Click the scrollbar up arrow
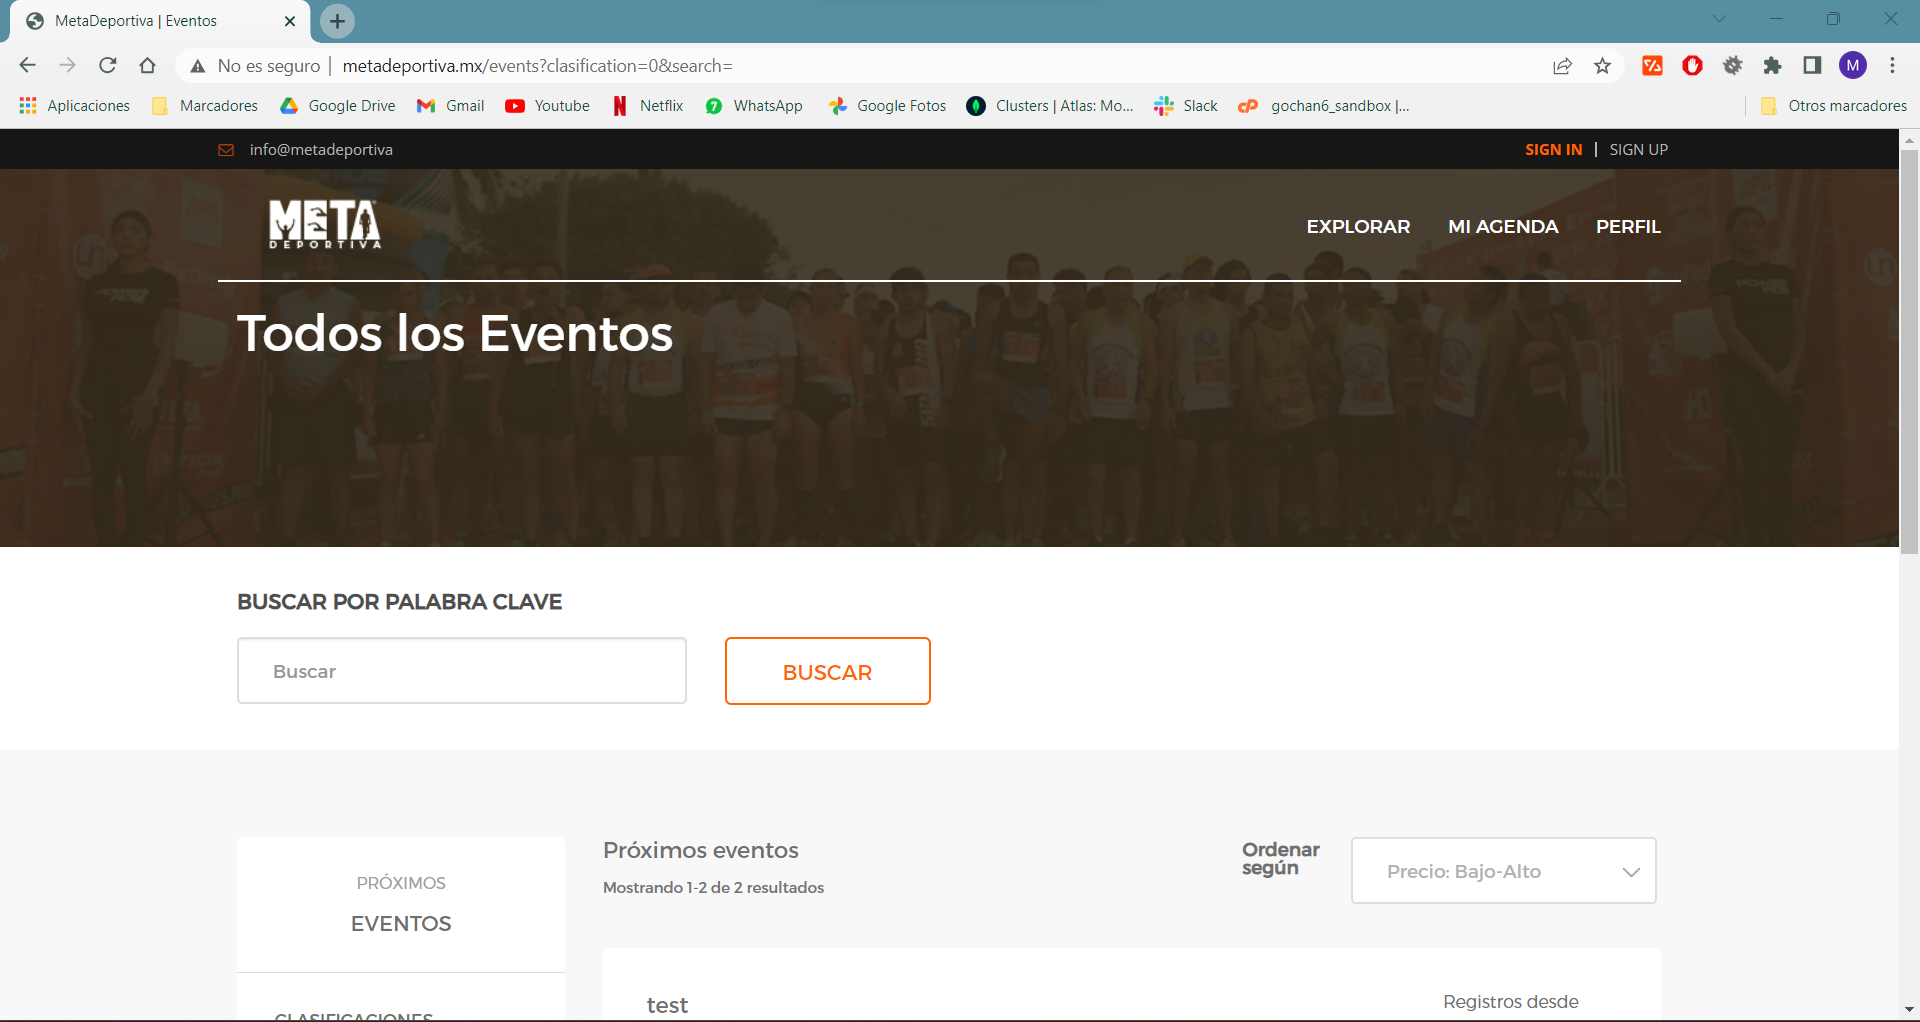The width and height of the screenshot is (1920, 1022). [1909, 140]
